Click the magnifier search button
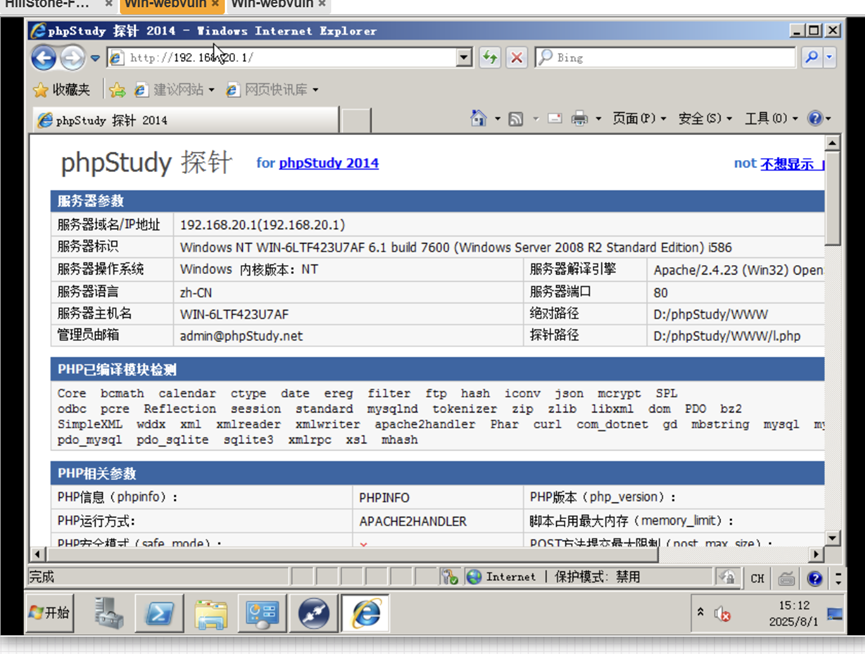Image resolution: width=865 pixels, height=654 pixels. [811, 57]
